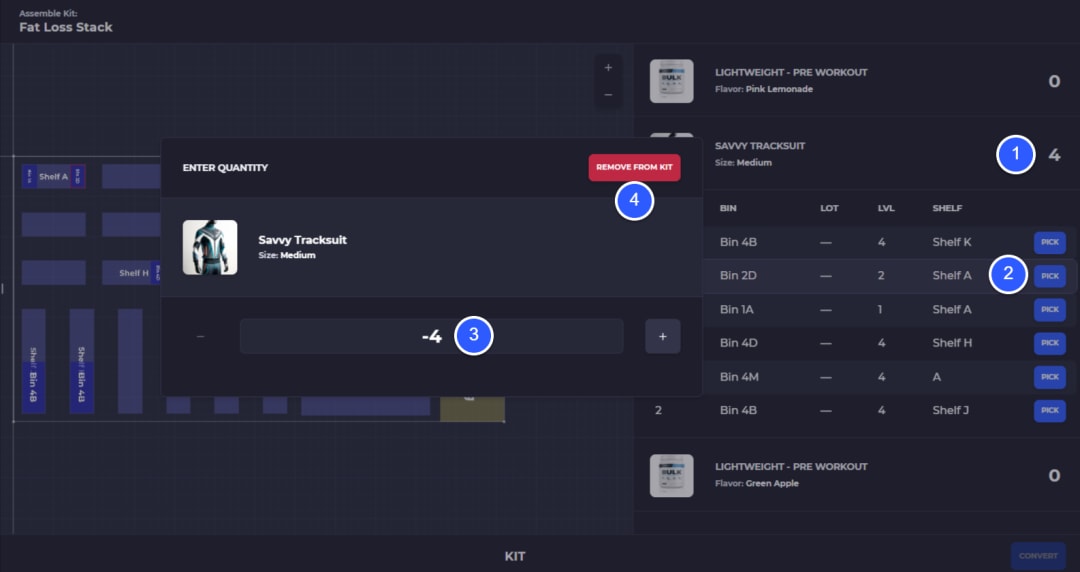Click the Remove From Kit button
The image size is (1080, 572).
[x=634, y=167]
